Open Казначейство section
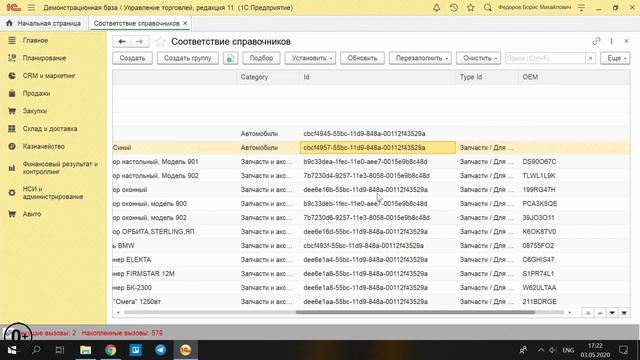Screen dimensions: 640x360 44,146
